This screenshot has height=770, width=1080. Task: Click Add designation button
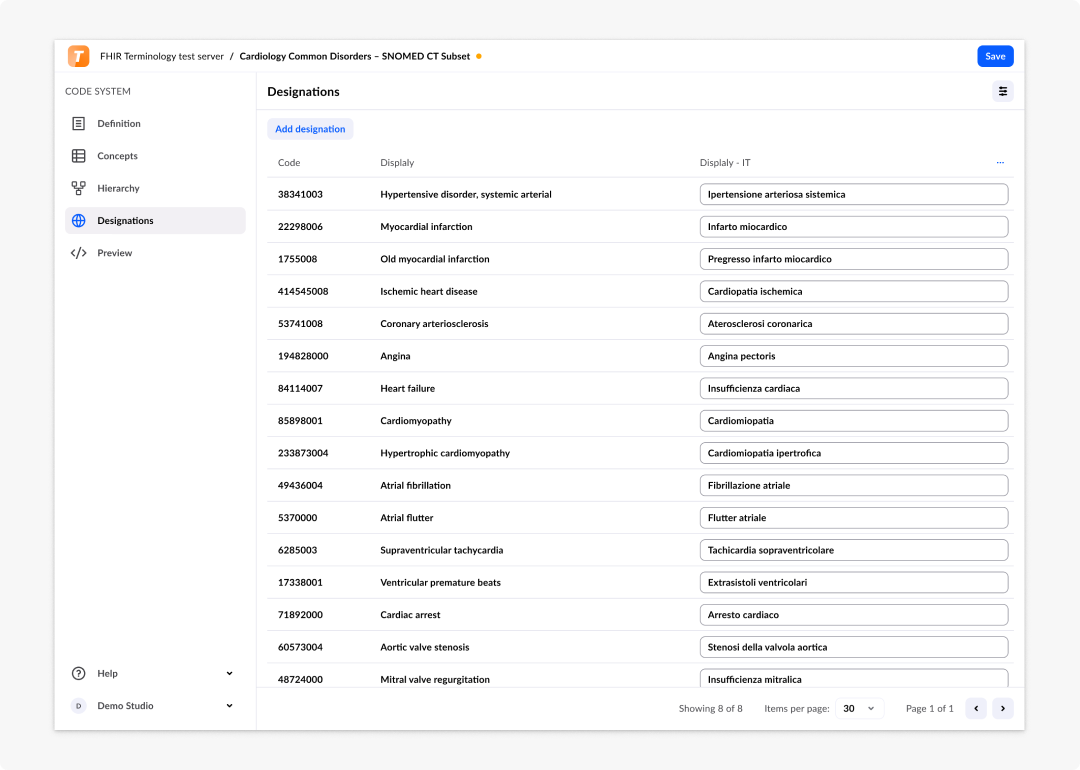click(x=310, y=129)
